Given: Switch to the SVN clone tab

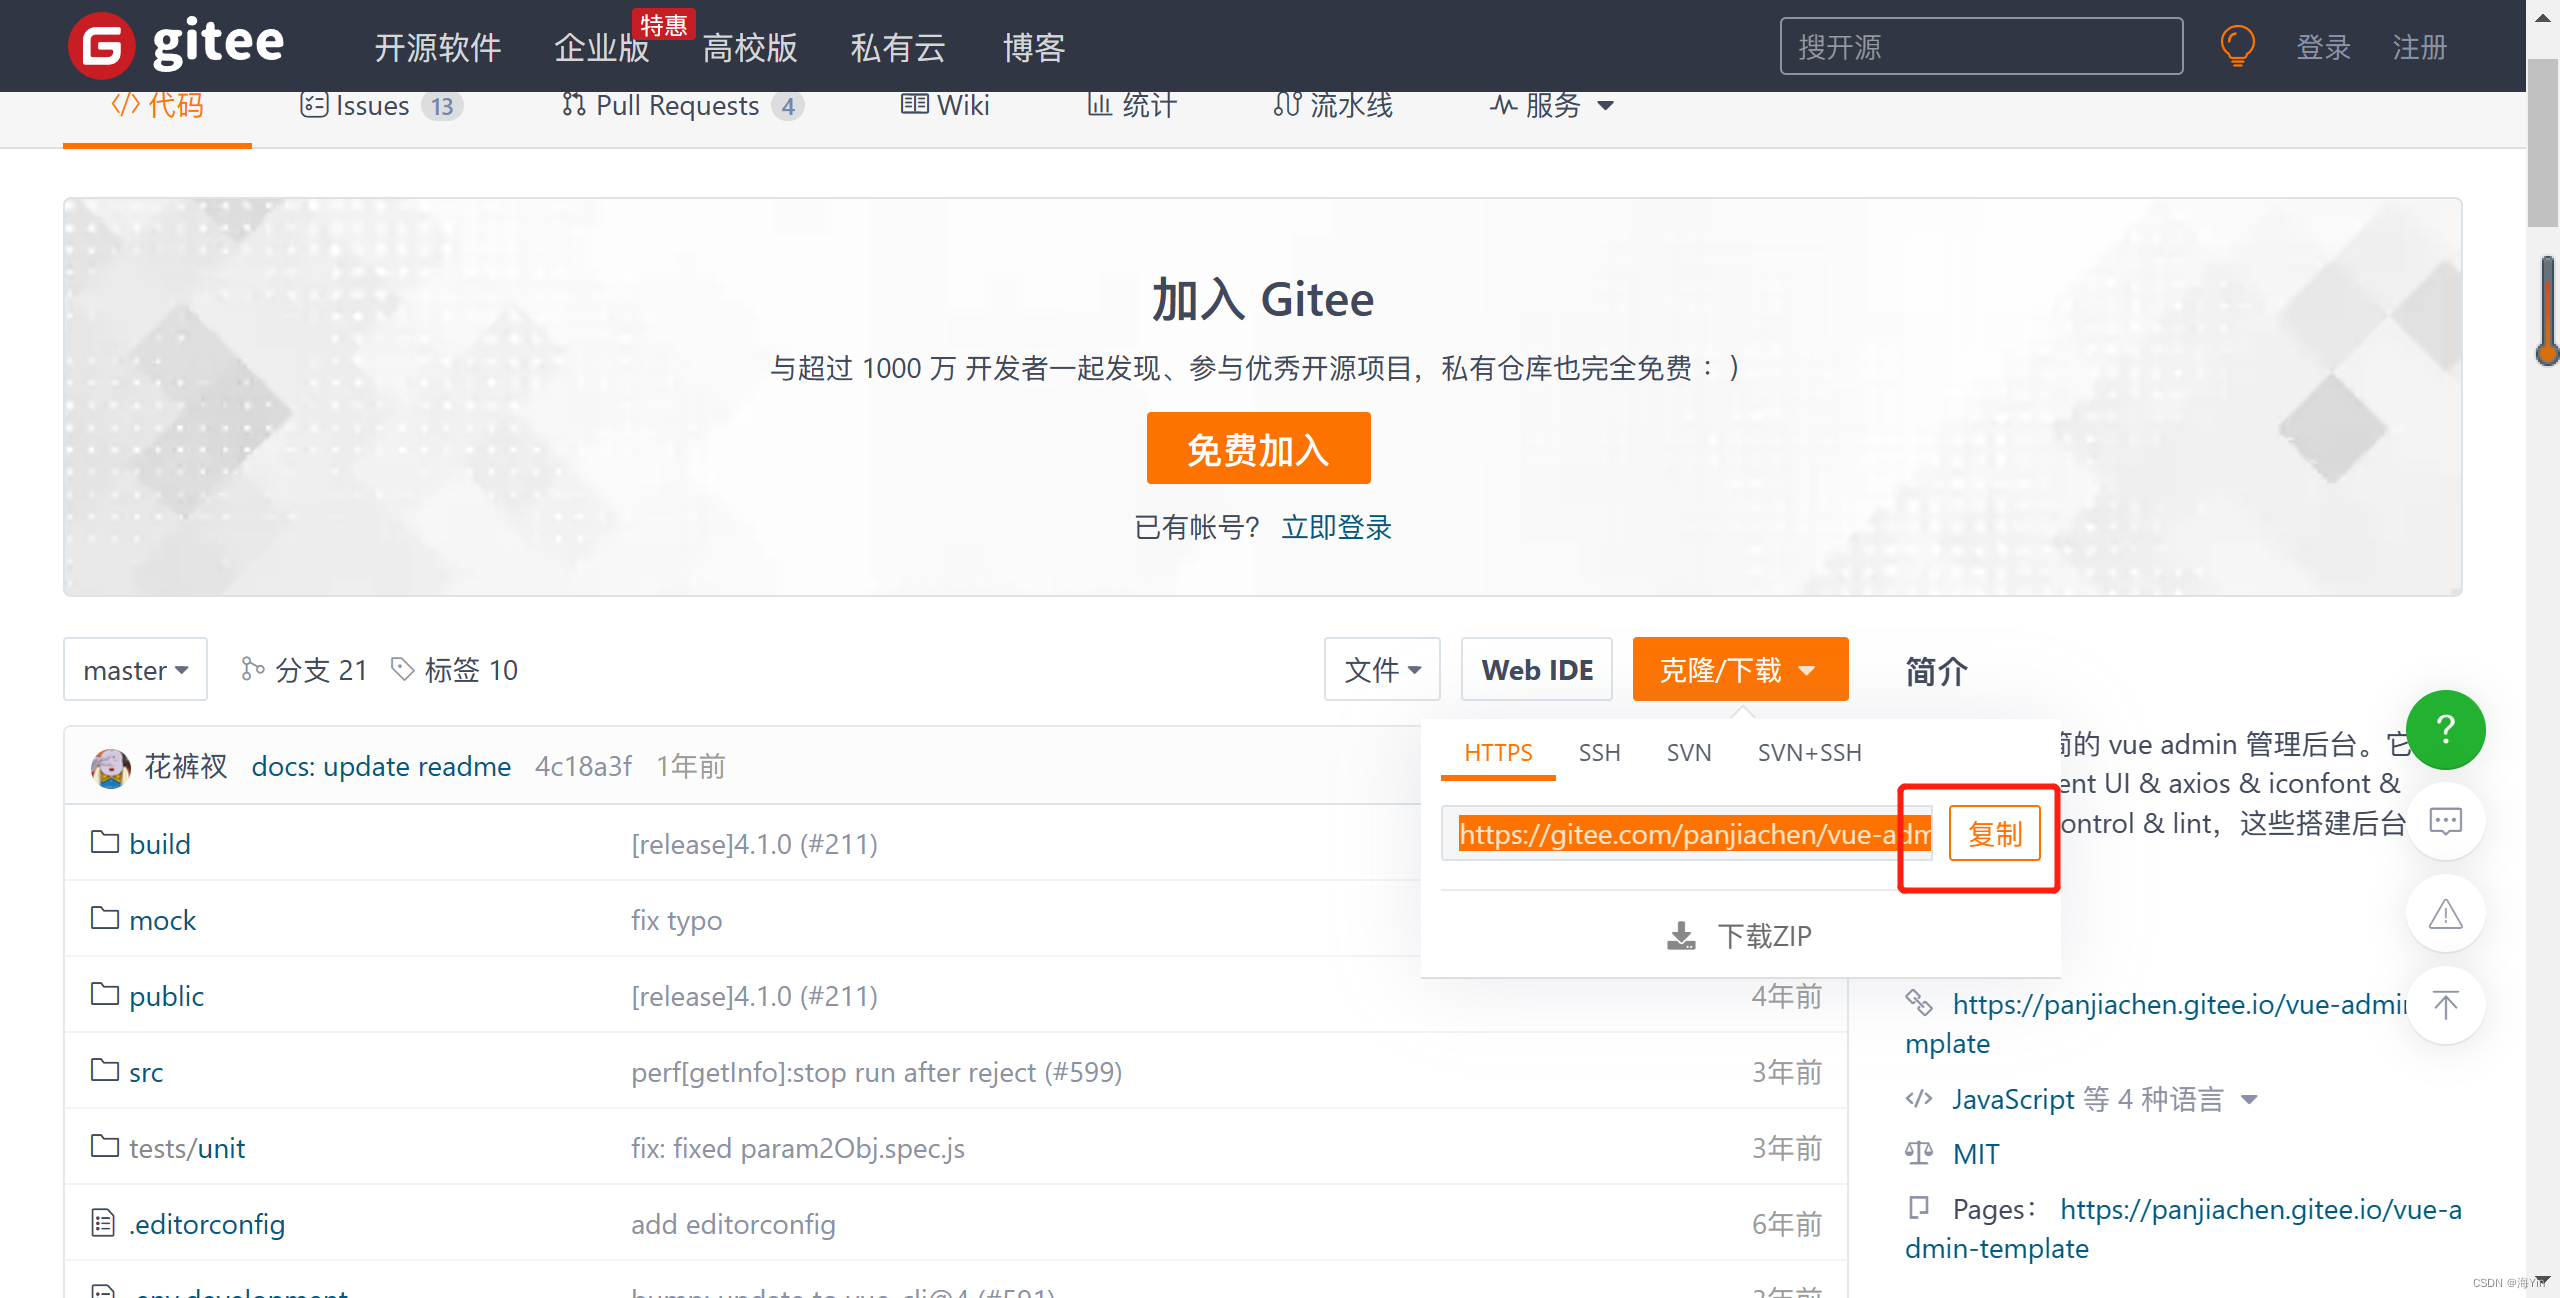Looking at the screenshot, I should pos(1689,753).
